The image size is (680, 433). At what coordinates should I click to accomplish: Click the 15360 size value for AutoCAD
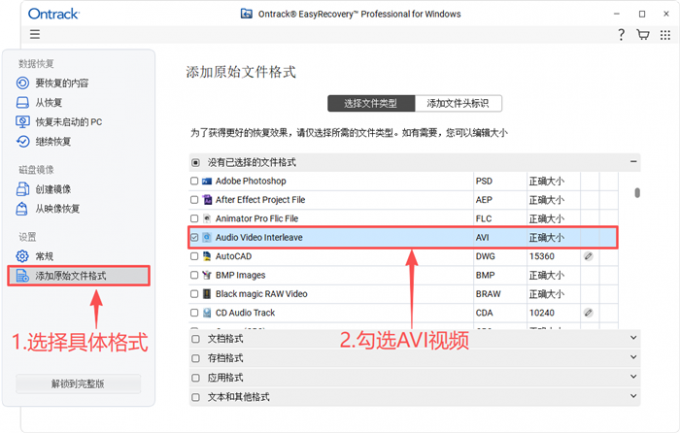(x=542, y=256)
